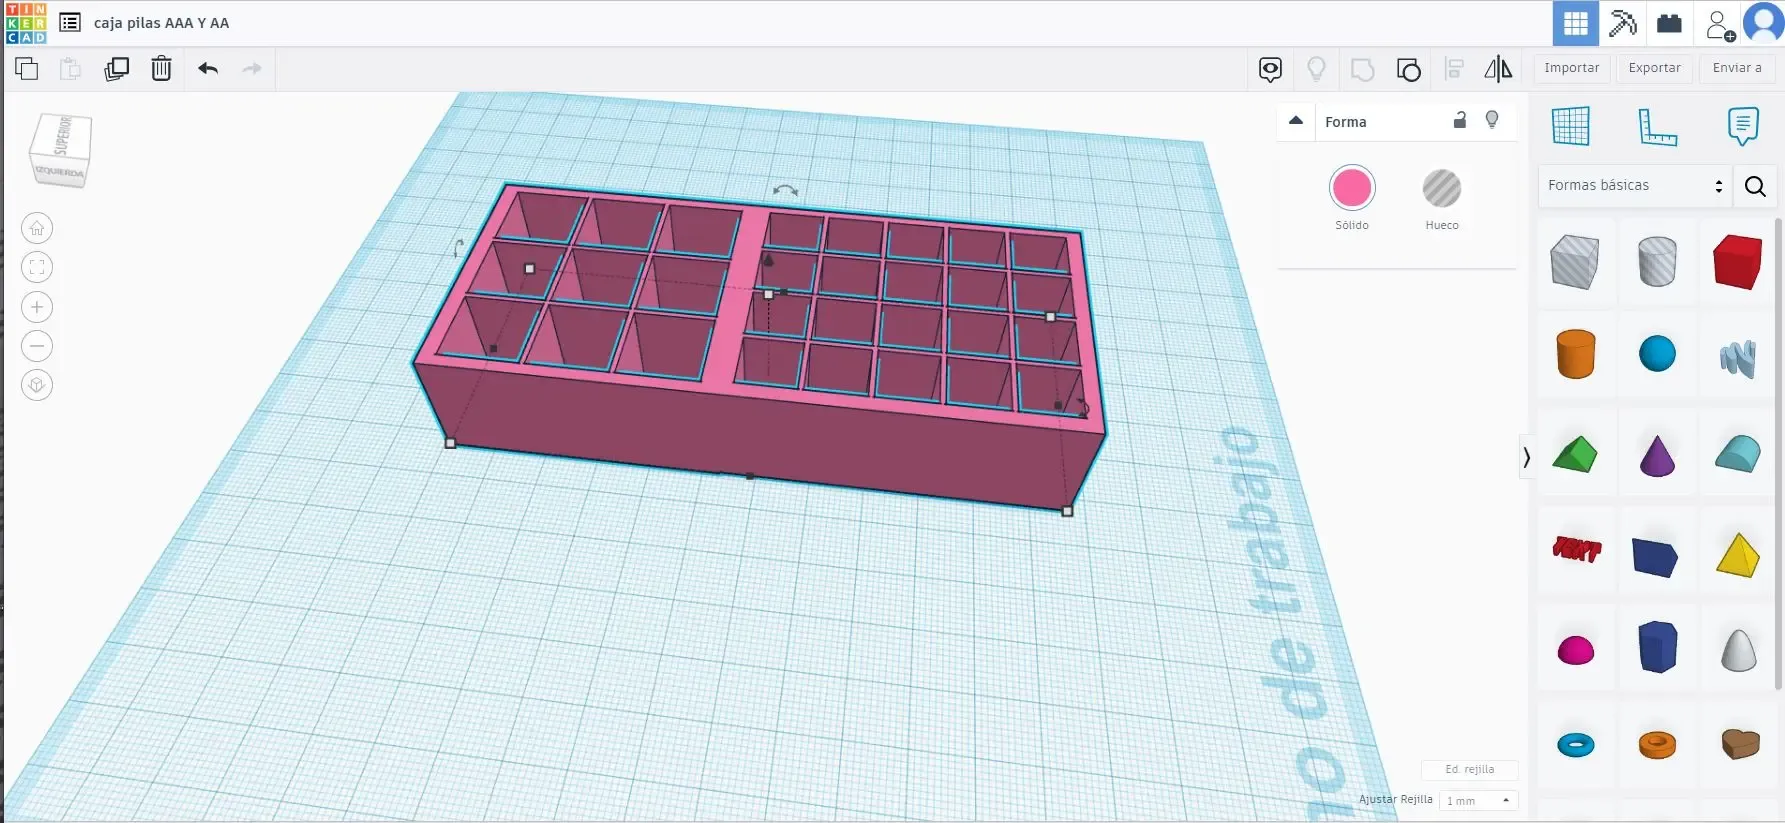Select the Workplane tool
This screenshot has width=1785, height=823.
[x=1571, y=126]
